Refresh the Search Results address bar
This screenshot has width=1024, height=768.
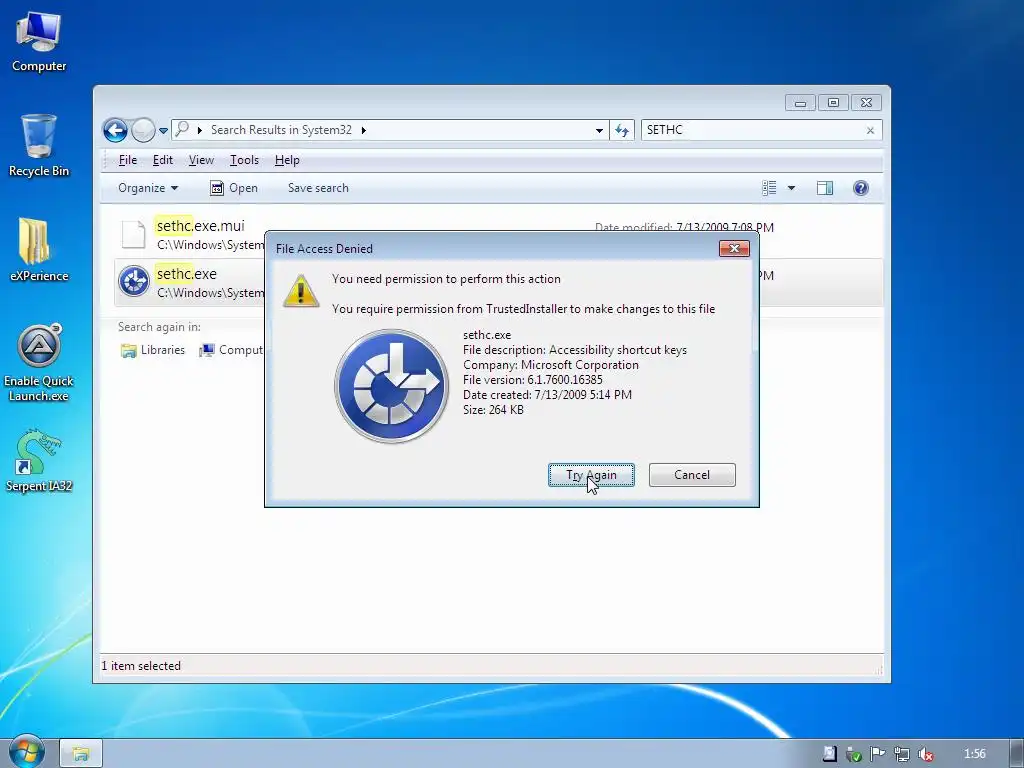click(x=622, y=130)
